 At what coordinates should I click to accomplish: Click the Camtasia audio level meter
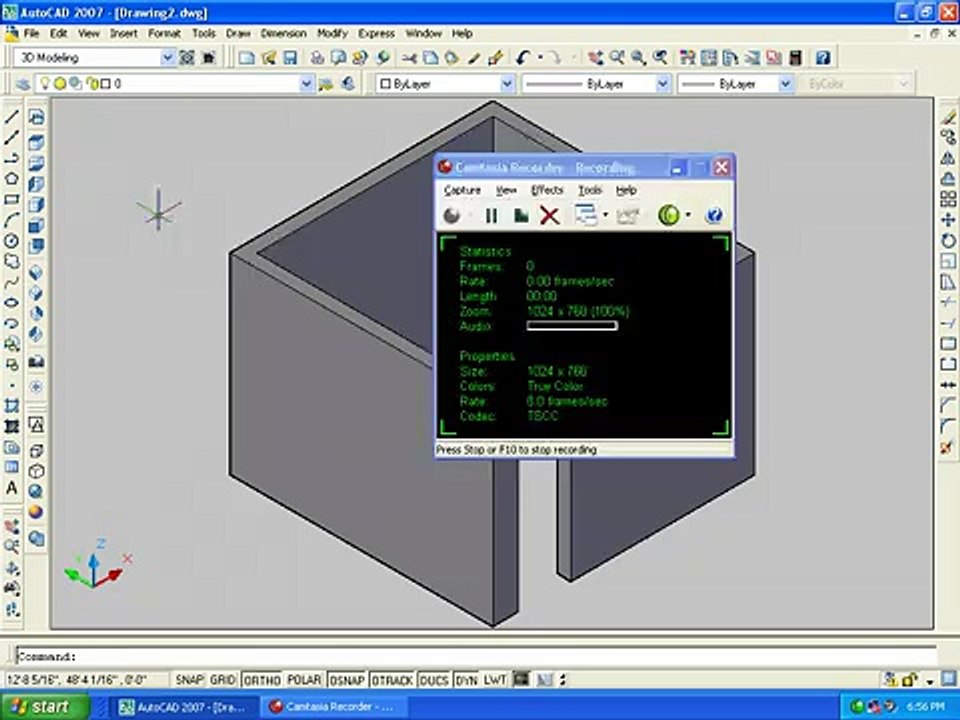point(572,326)
